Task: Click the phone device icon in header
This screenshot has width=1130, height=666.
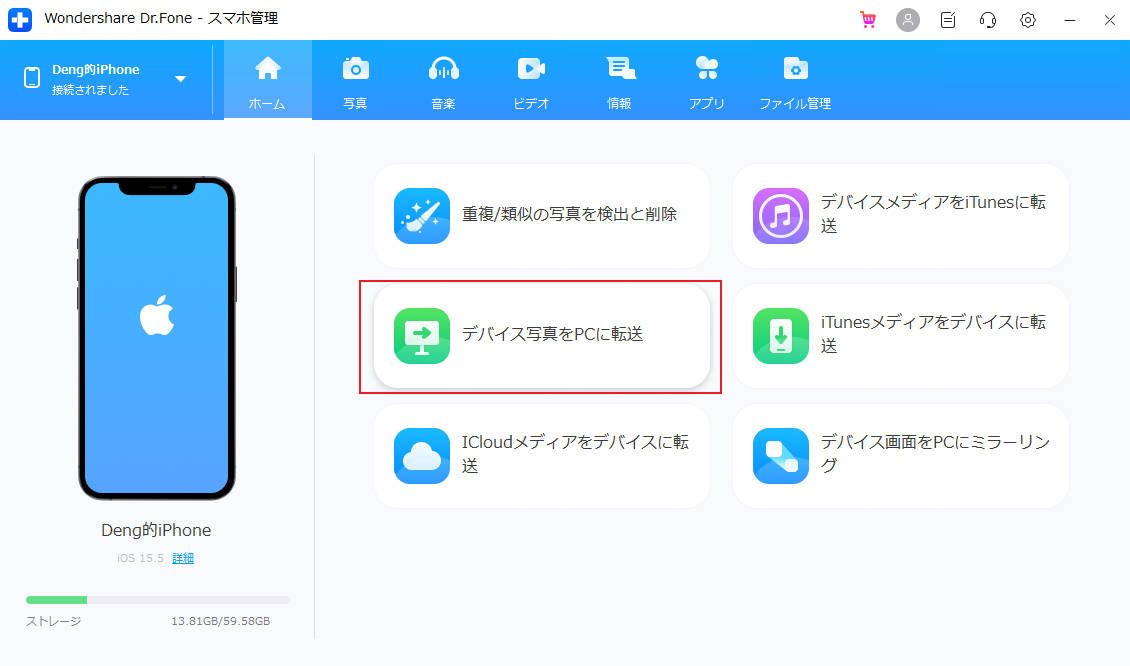Action: pos(32,78)
